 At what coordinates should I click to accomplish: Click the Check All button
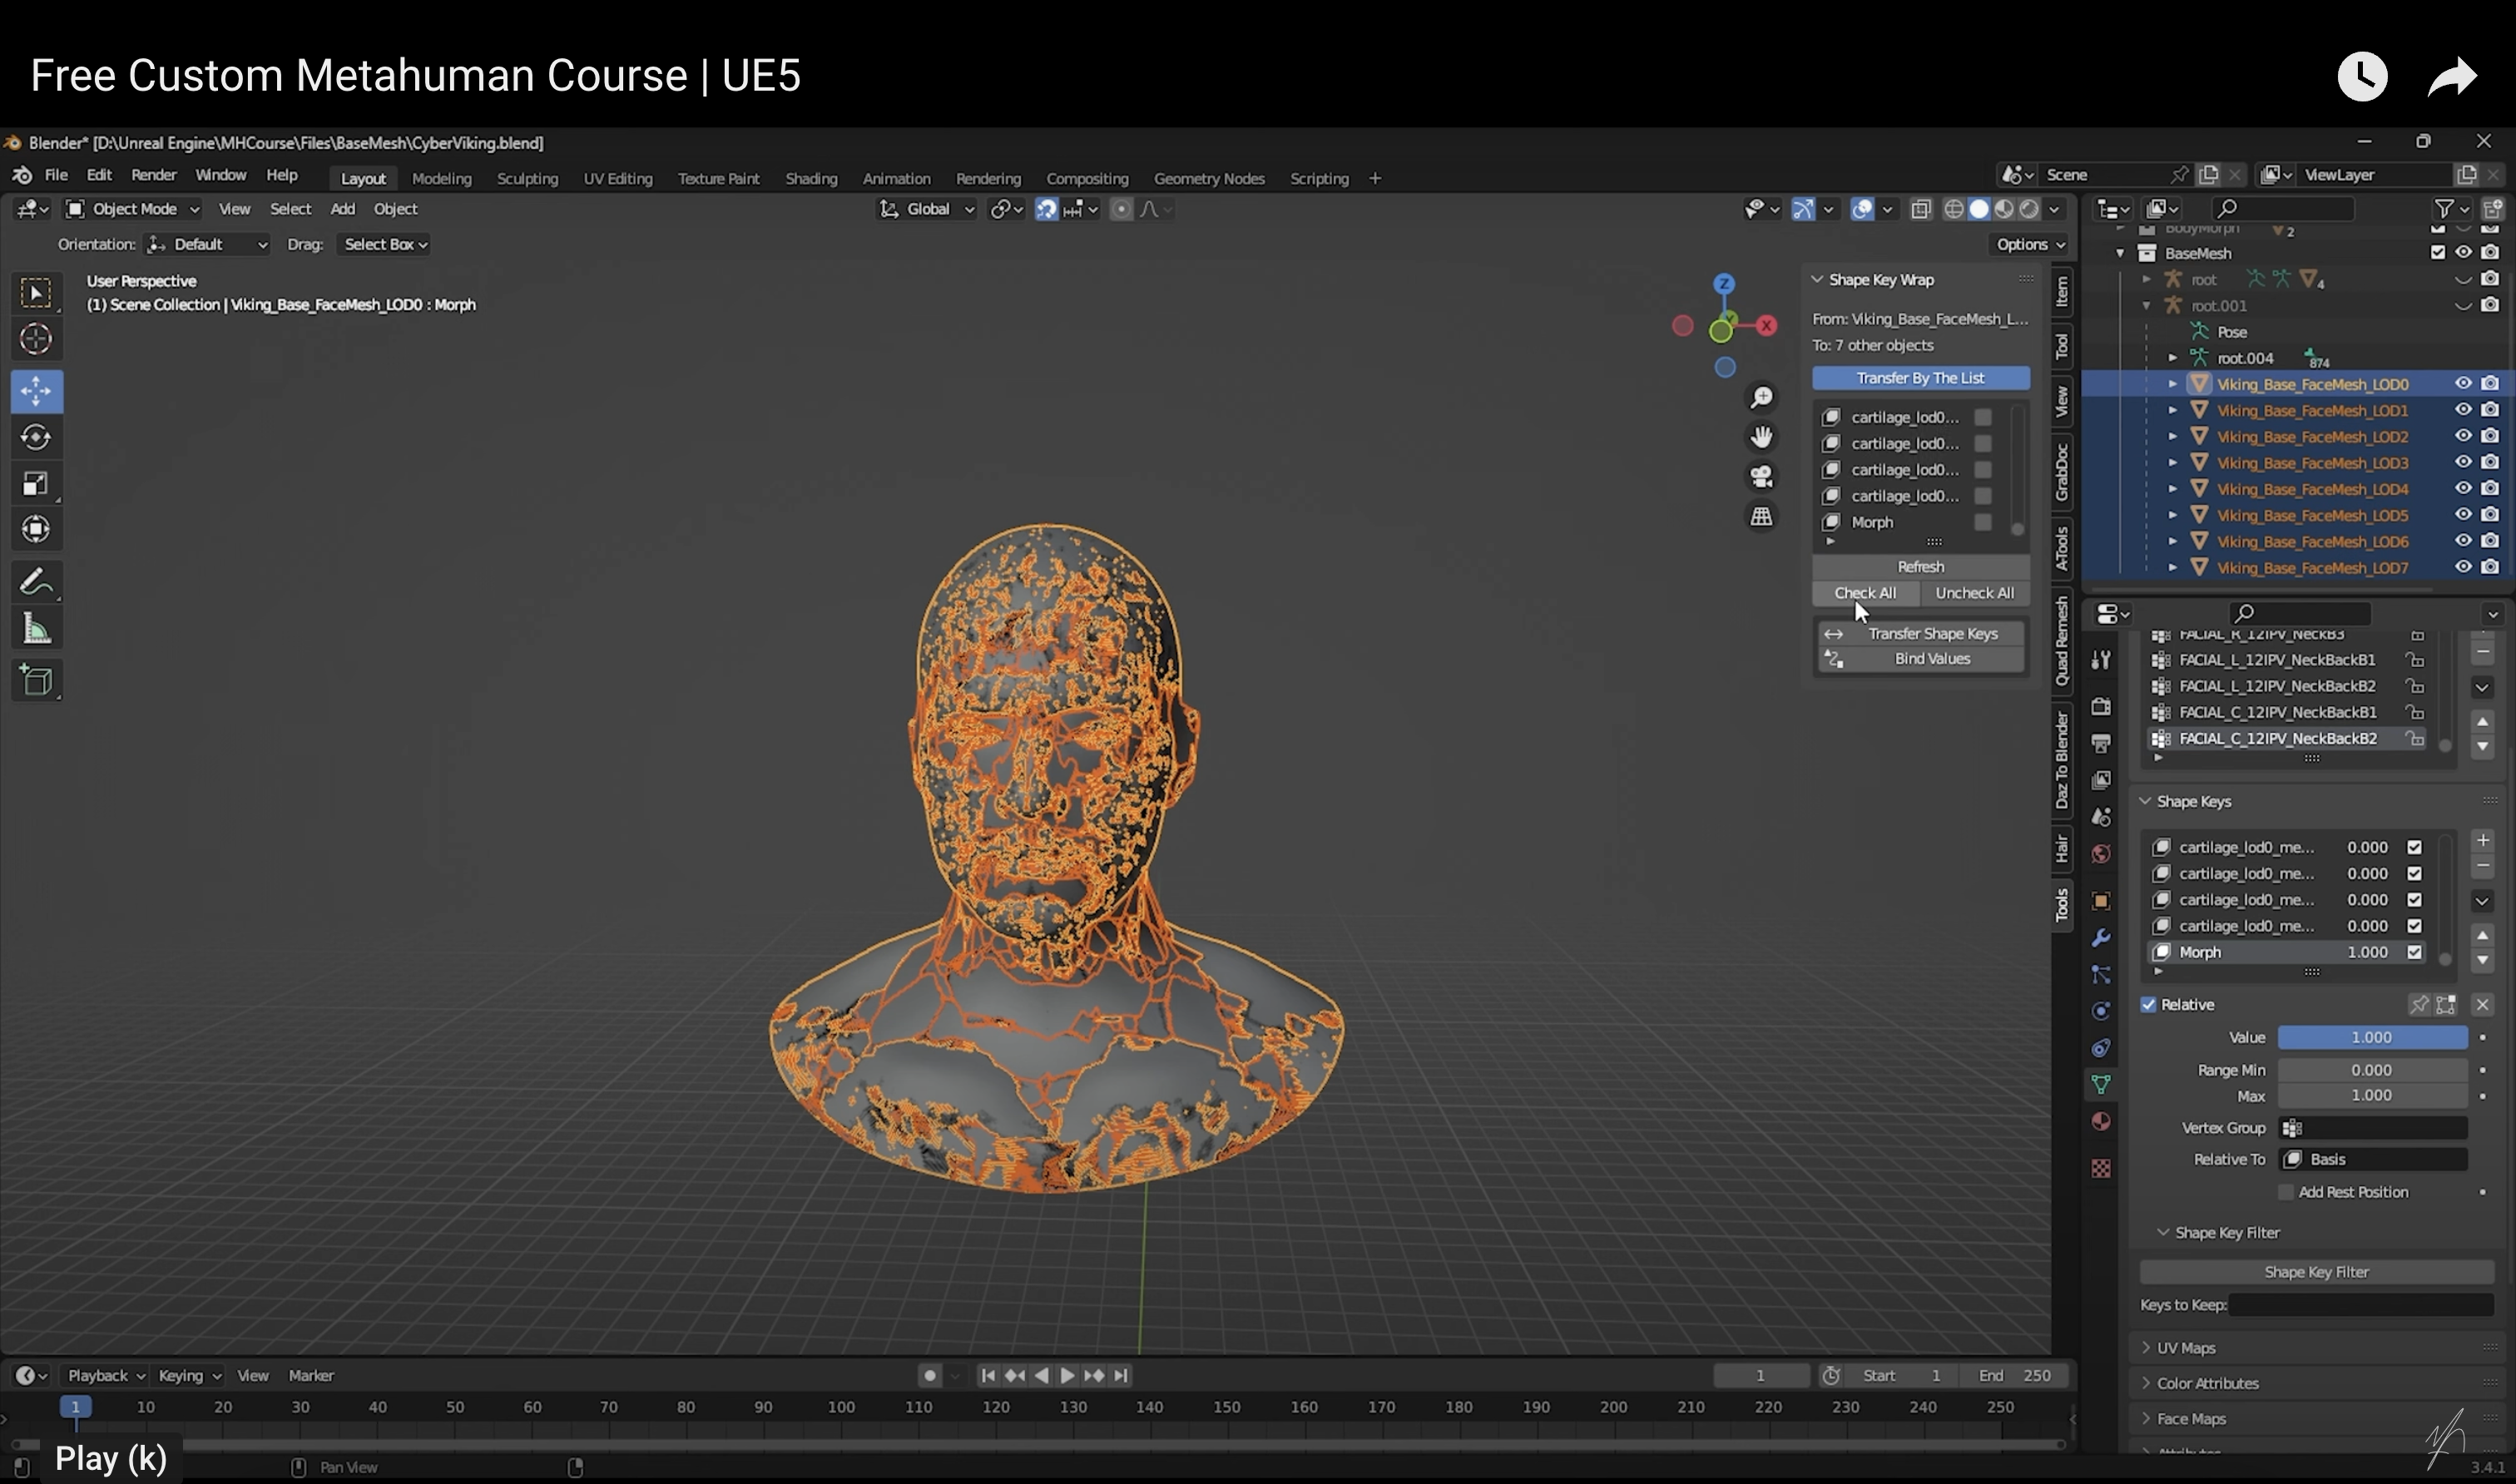tap(1865, 592)
